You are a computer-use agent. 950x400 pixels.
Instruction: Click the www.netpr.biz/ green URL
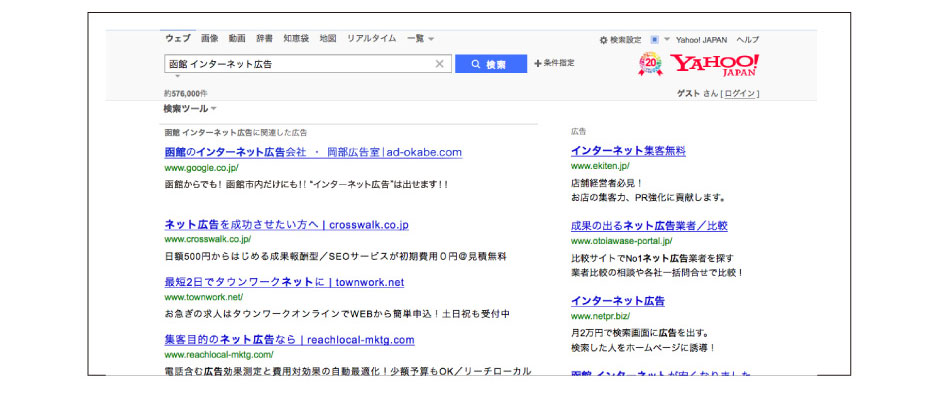click(600, 316)
